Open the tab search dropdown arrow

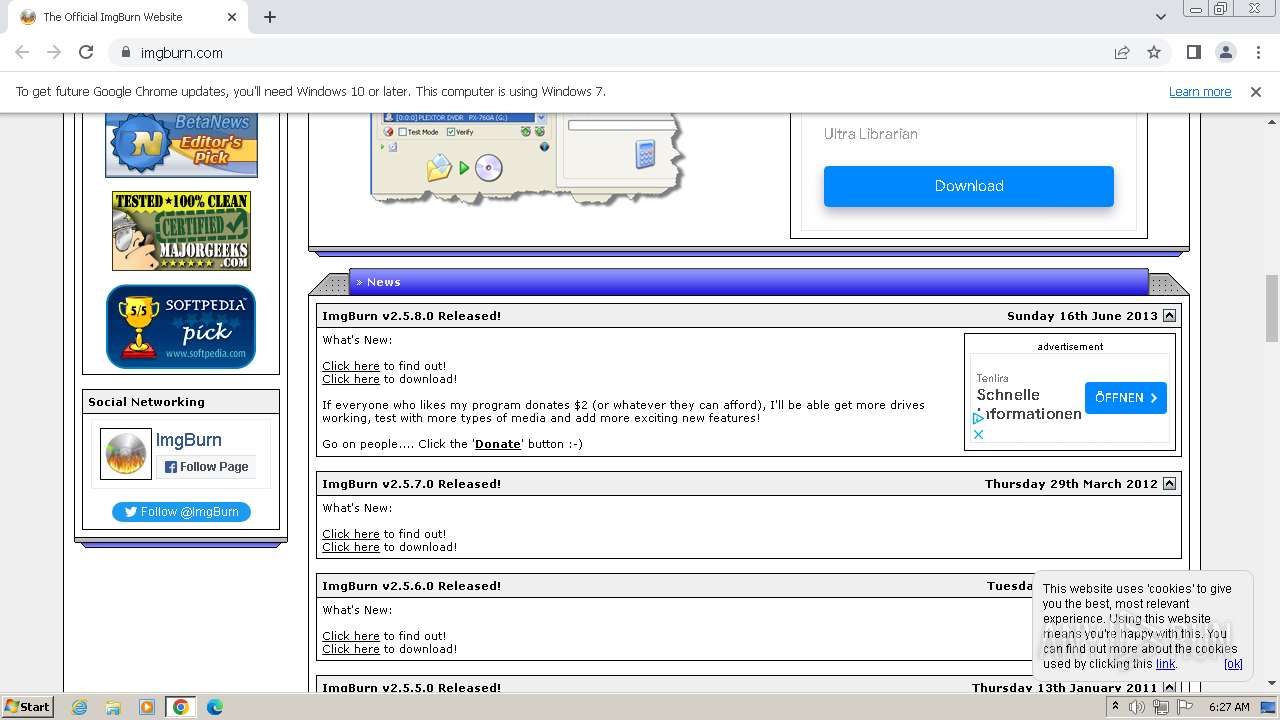(1161, 17)
